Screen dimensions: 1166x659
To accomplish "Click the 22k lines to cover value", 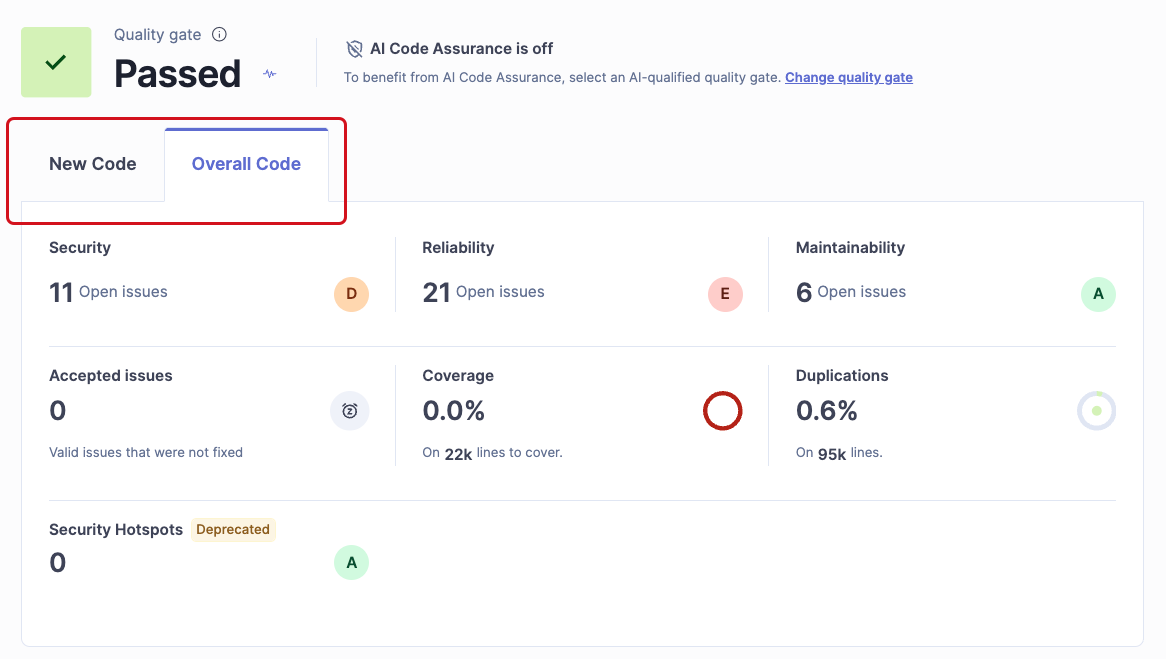I will coord(458,454).
